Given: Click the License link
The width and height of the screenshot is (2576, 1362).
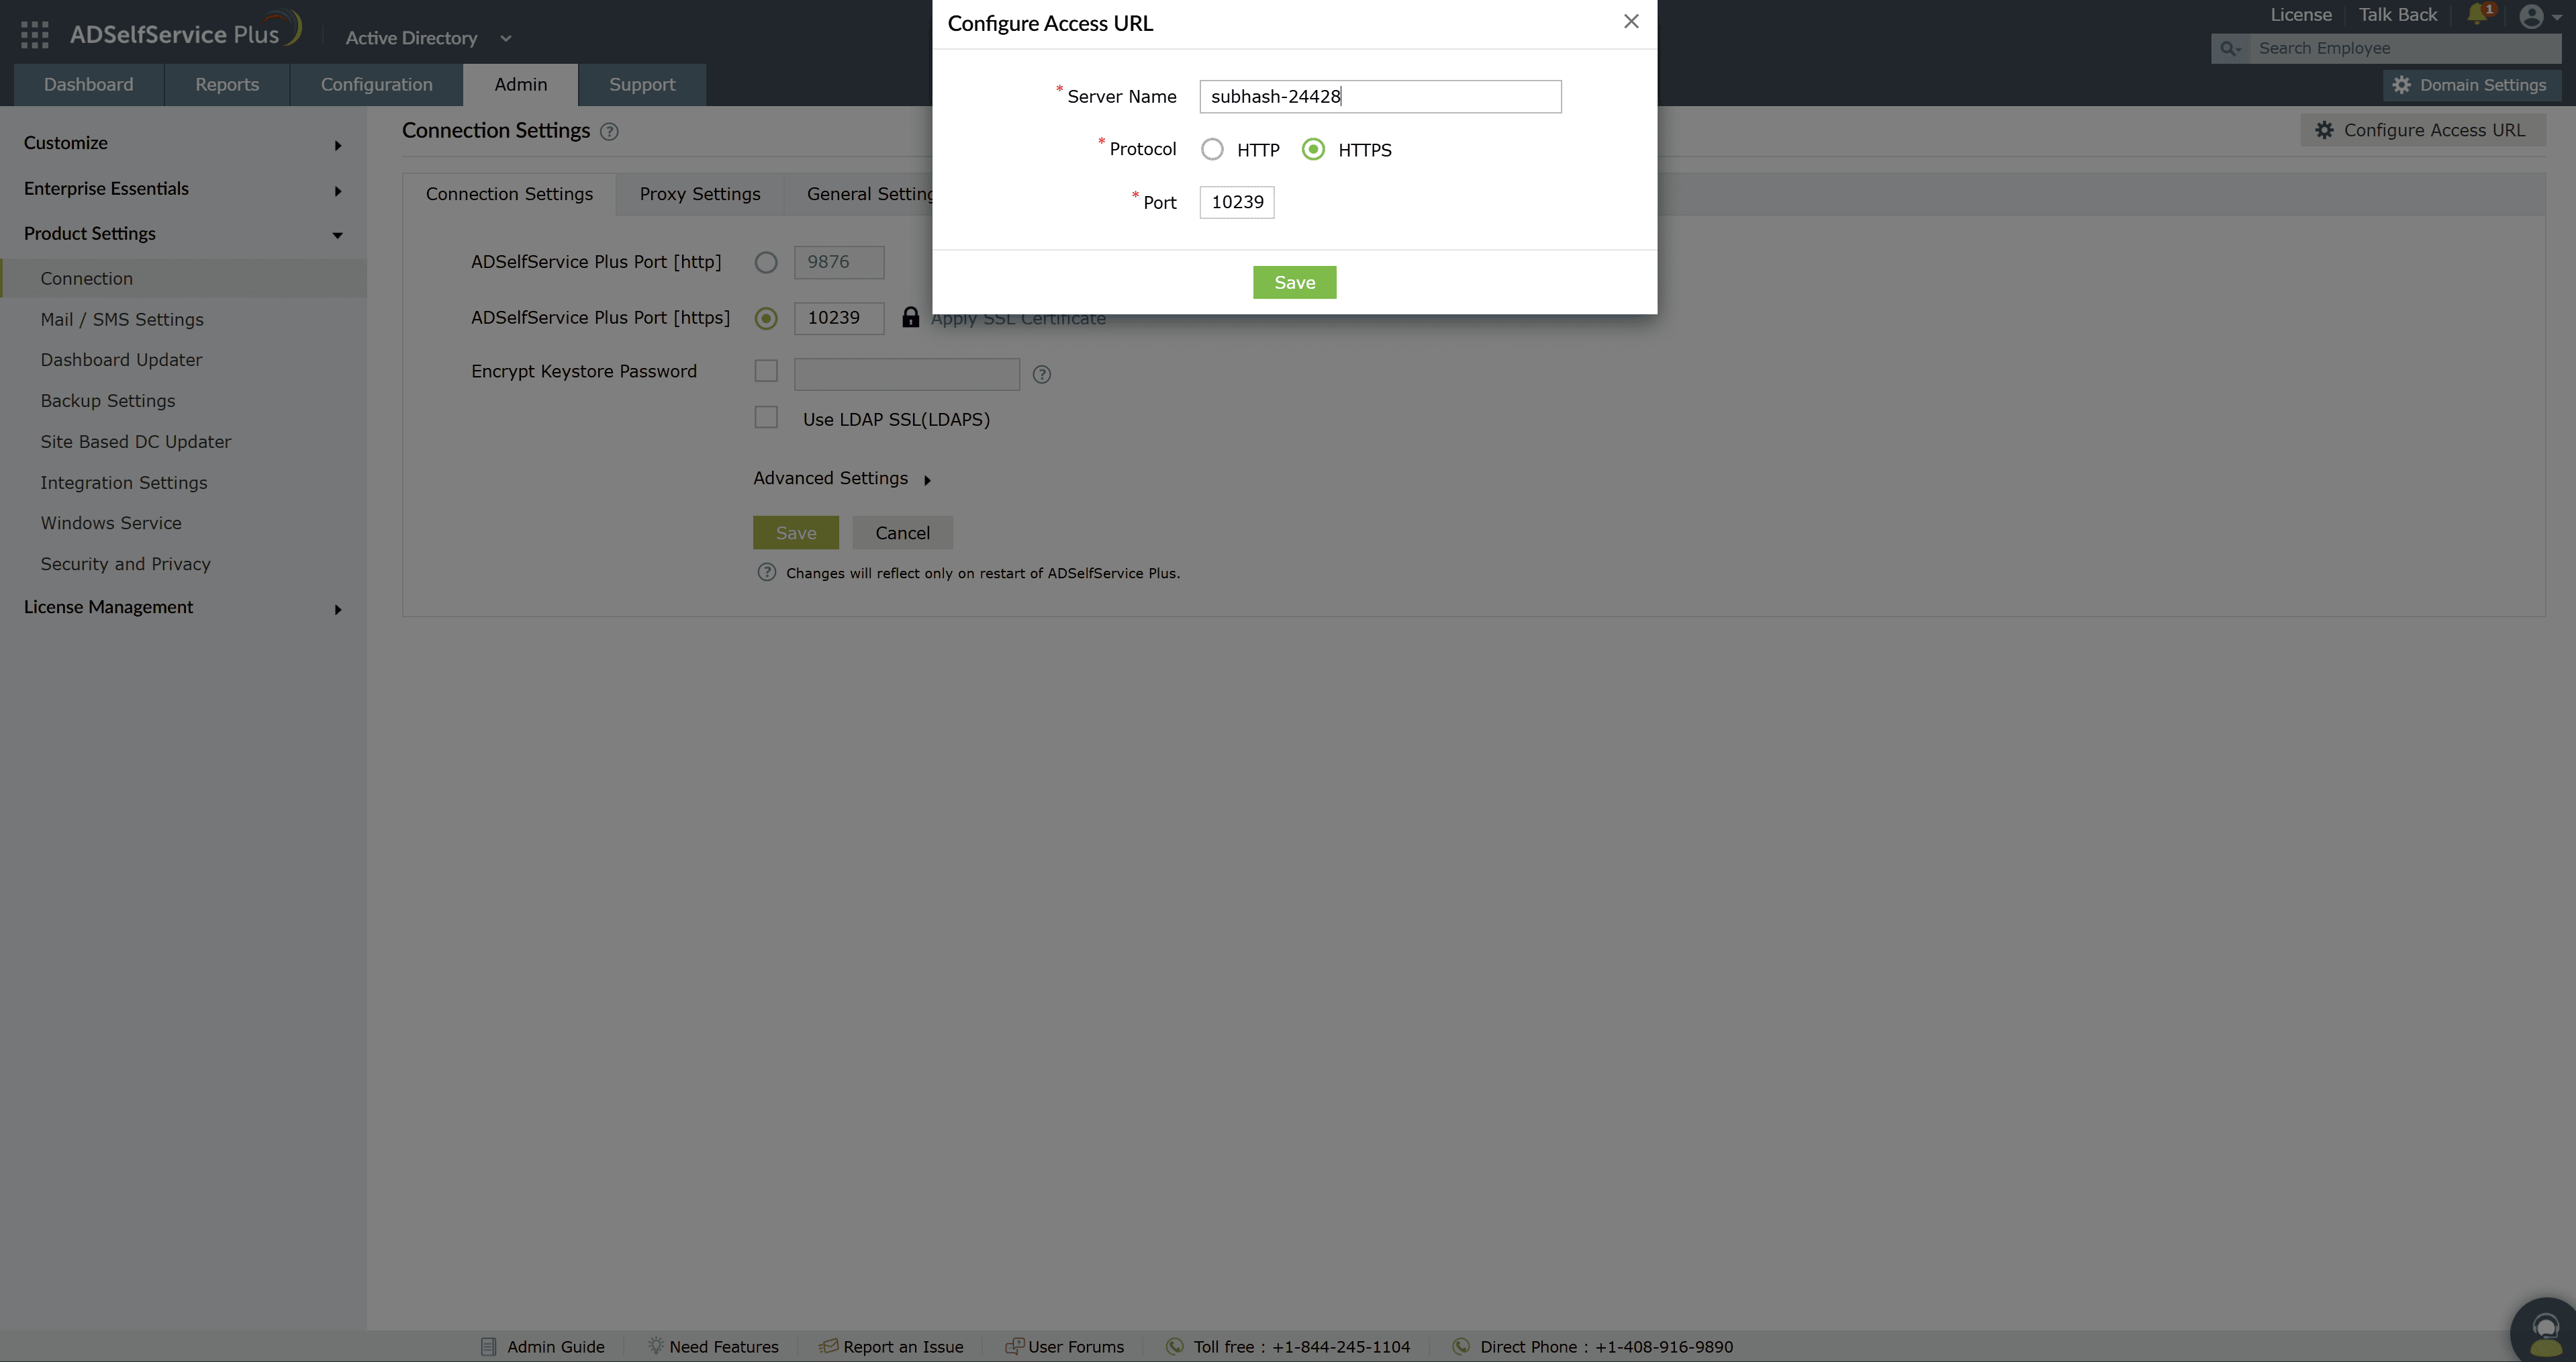Looking at the screenshot, I should (x=2300, y=14).
